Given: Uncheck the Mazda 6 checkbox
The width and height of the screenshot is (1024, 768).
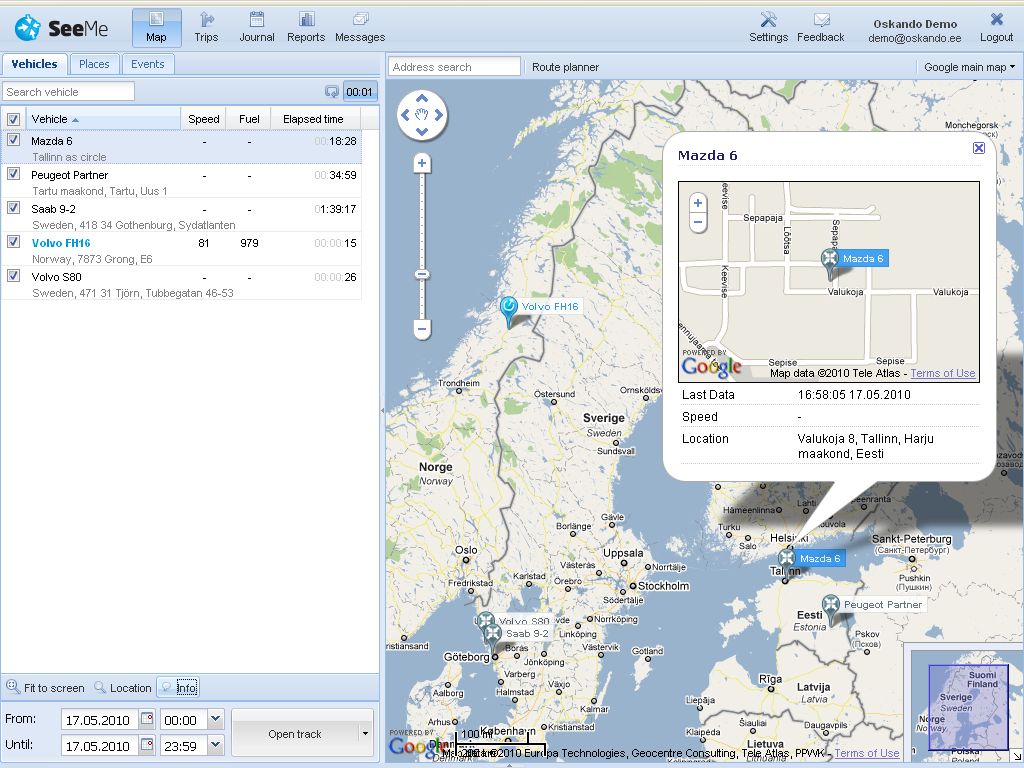Looking at the screenshot, I should (x=13, y=140).
